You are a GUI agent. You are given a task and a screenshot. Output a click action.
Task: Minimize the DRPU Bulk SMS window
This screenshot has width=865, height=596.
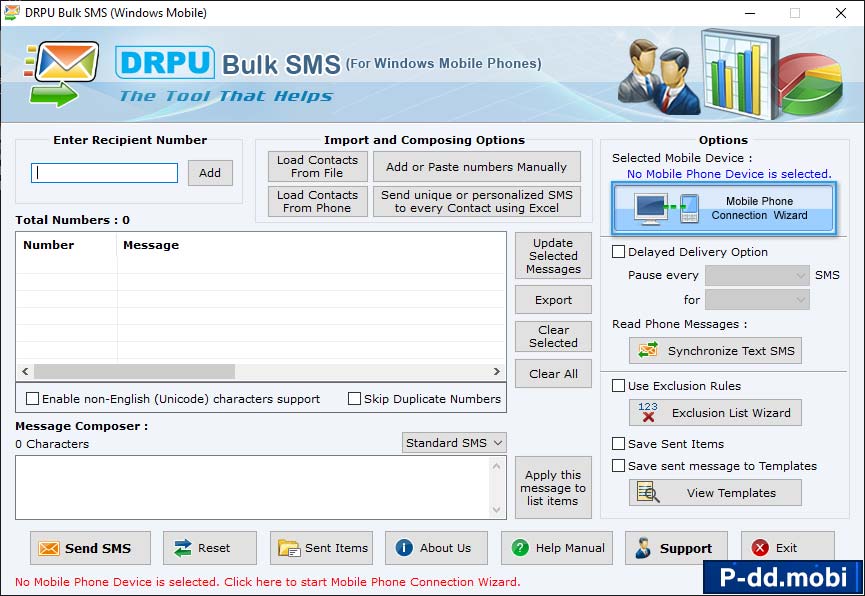[750, 13]
